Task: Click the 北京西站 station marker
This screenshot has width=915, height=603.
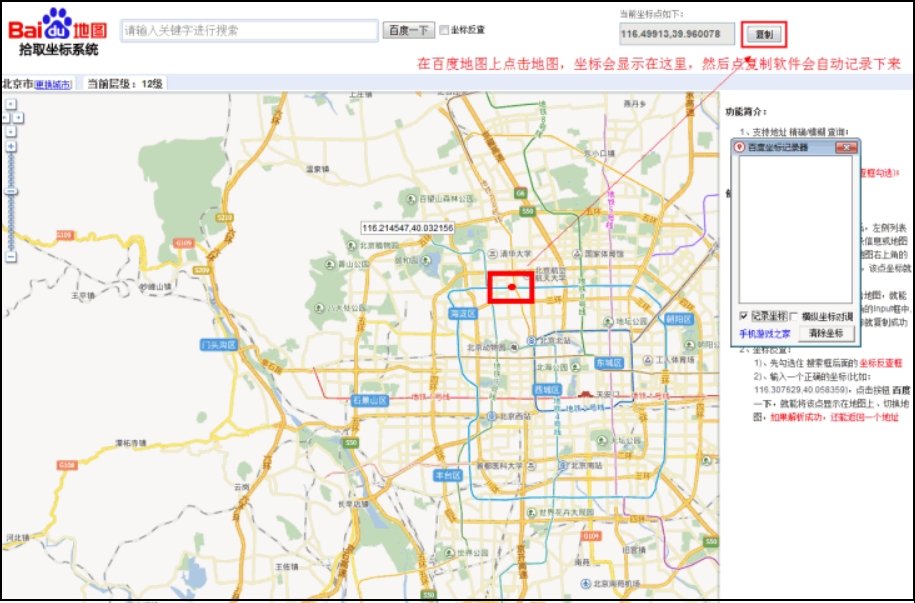Action: pyautogui.click(x=491, y=416)
